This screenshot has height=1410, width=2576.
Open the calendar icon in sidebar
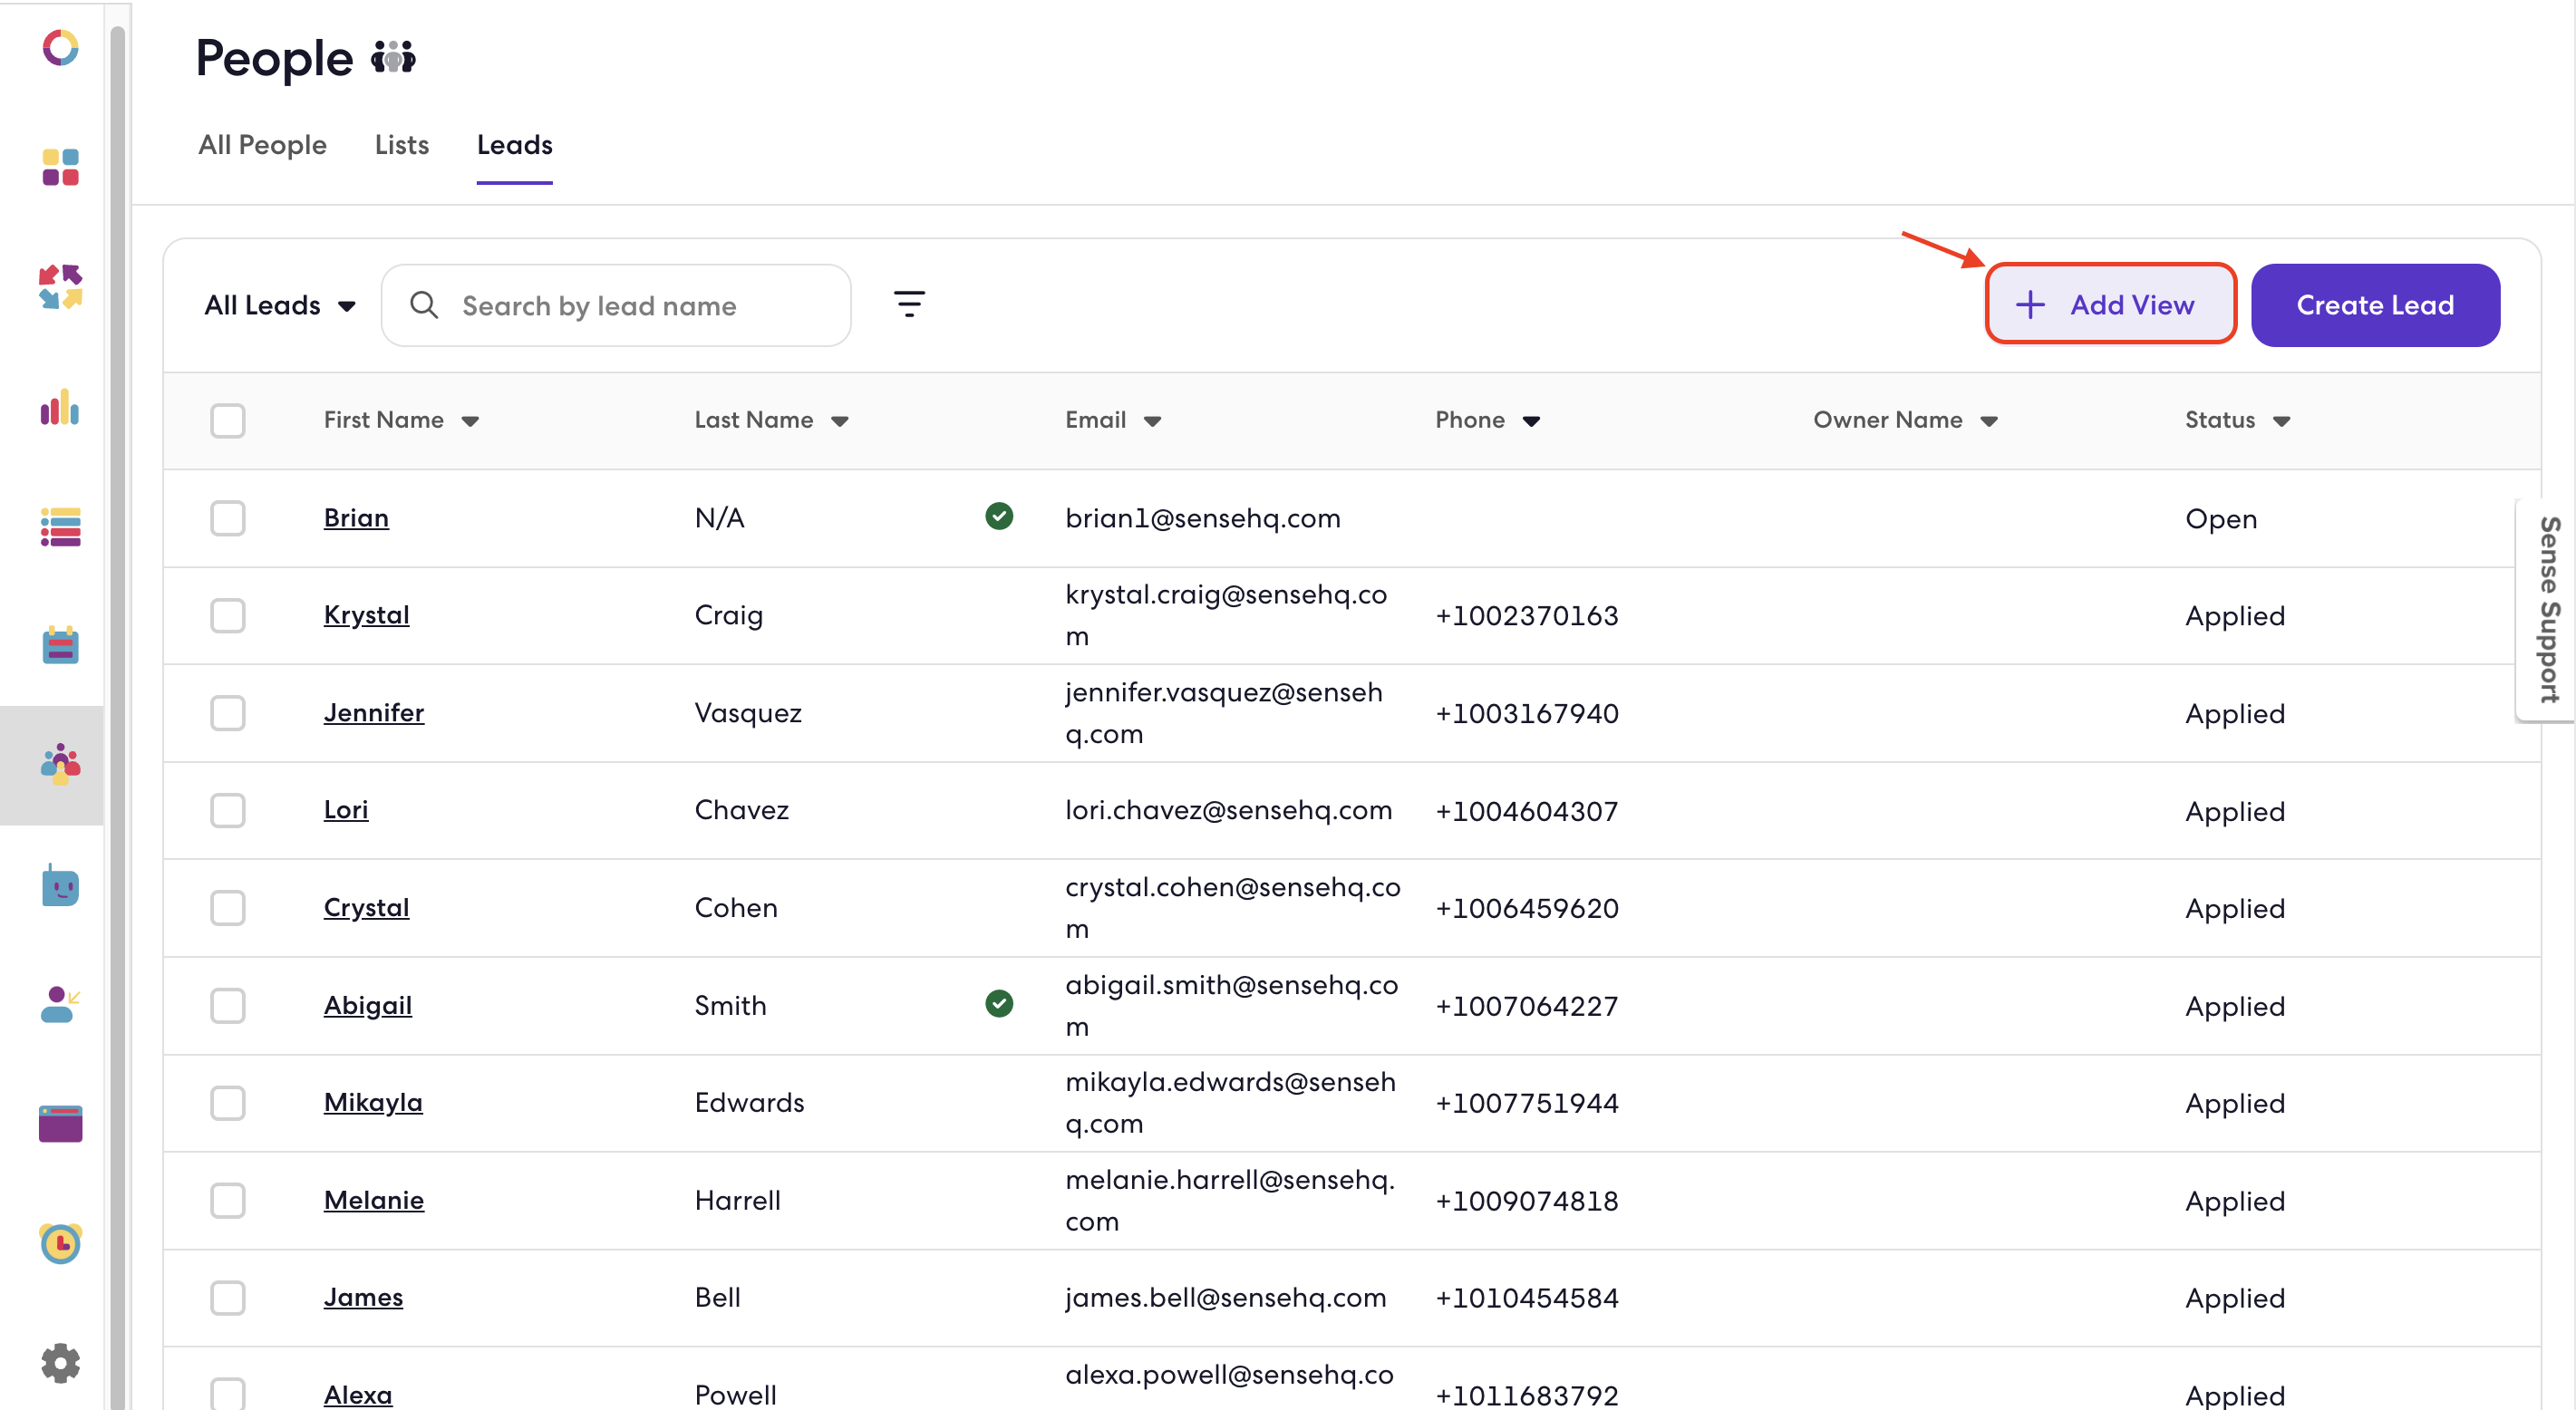[x=60, y=646]
